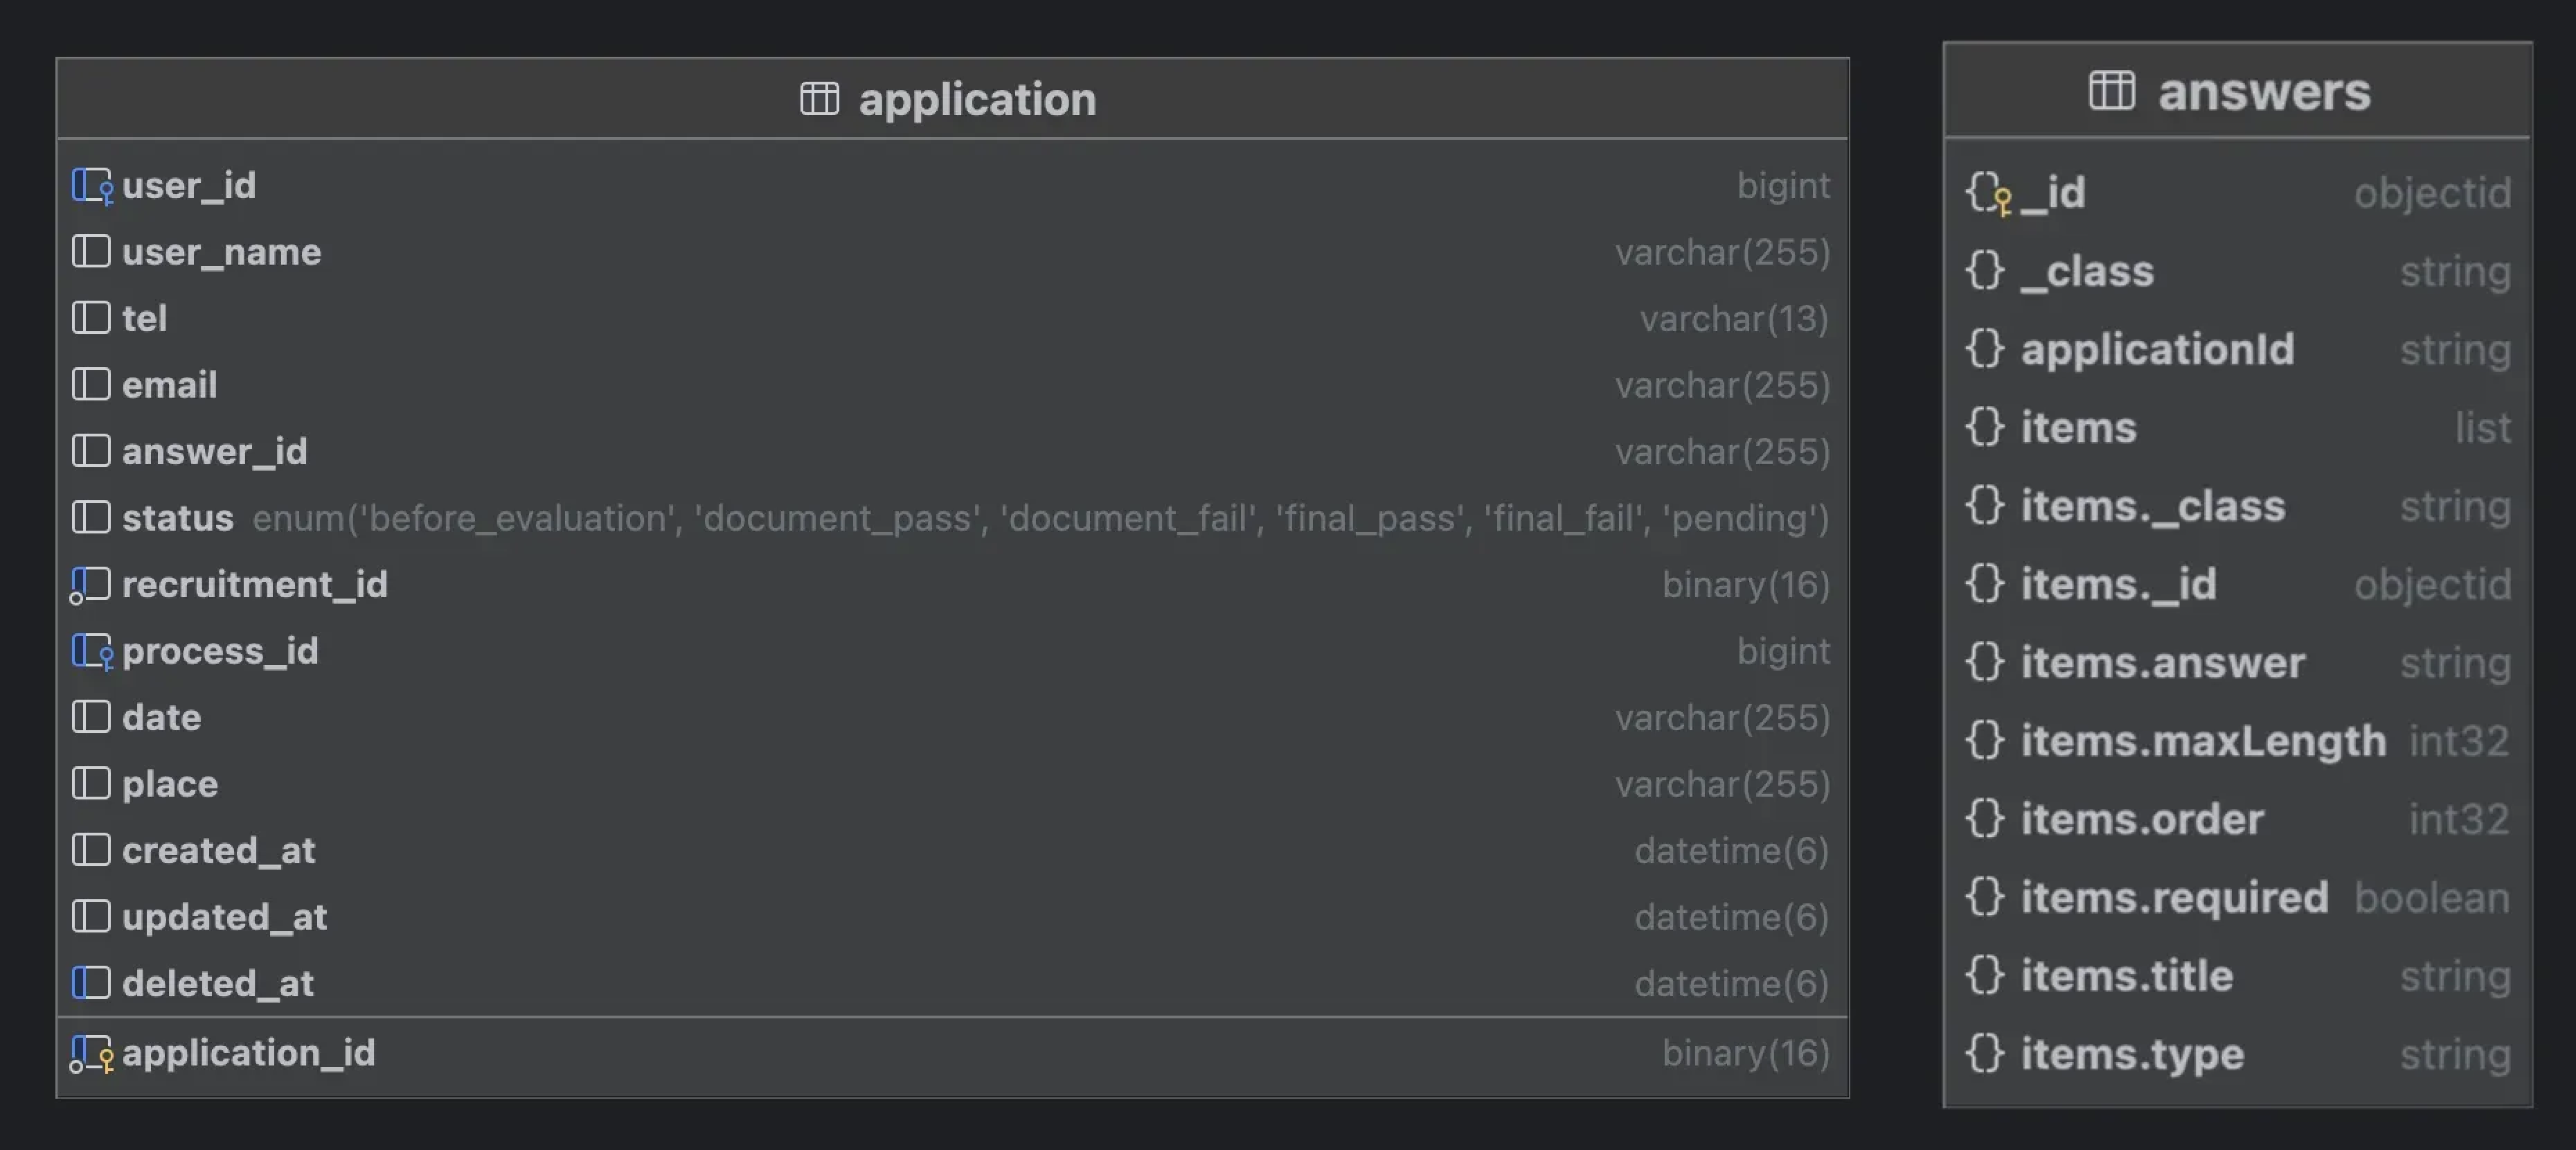2576x1150 pixels.
Task: Click the tel varchar(13) type label
Action: (x=1734, y=319)
